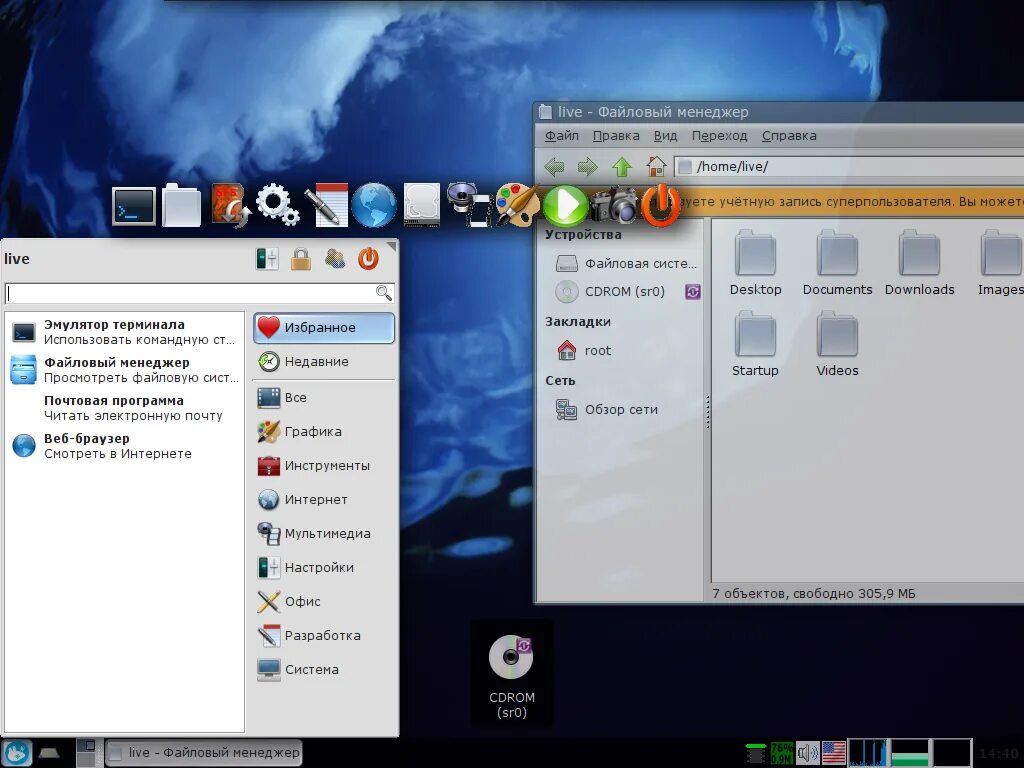The height and width of the screenshot is (768, 1024).
Task: Open the folder icon in the dock
Action: (x=182, y=206)
